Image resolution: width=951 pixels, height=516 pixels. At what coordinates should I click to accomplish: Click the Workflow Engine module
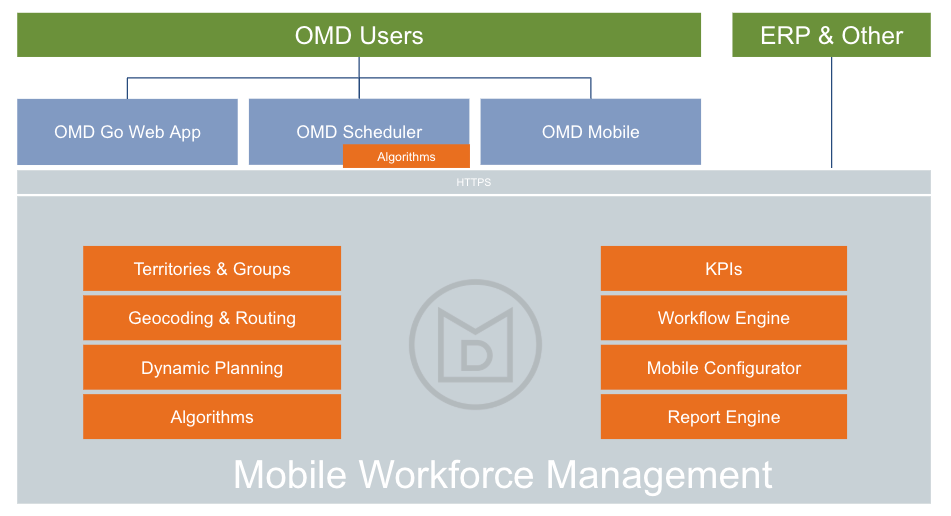723,318
